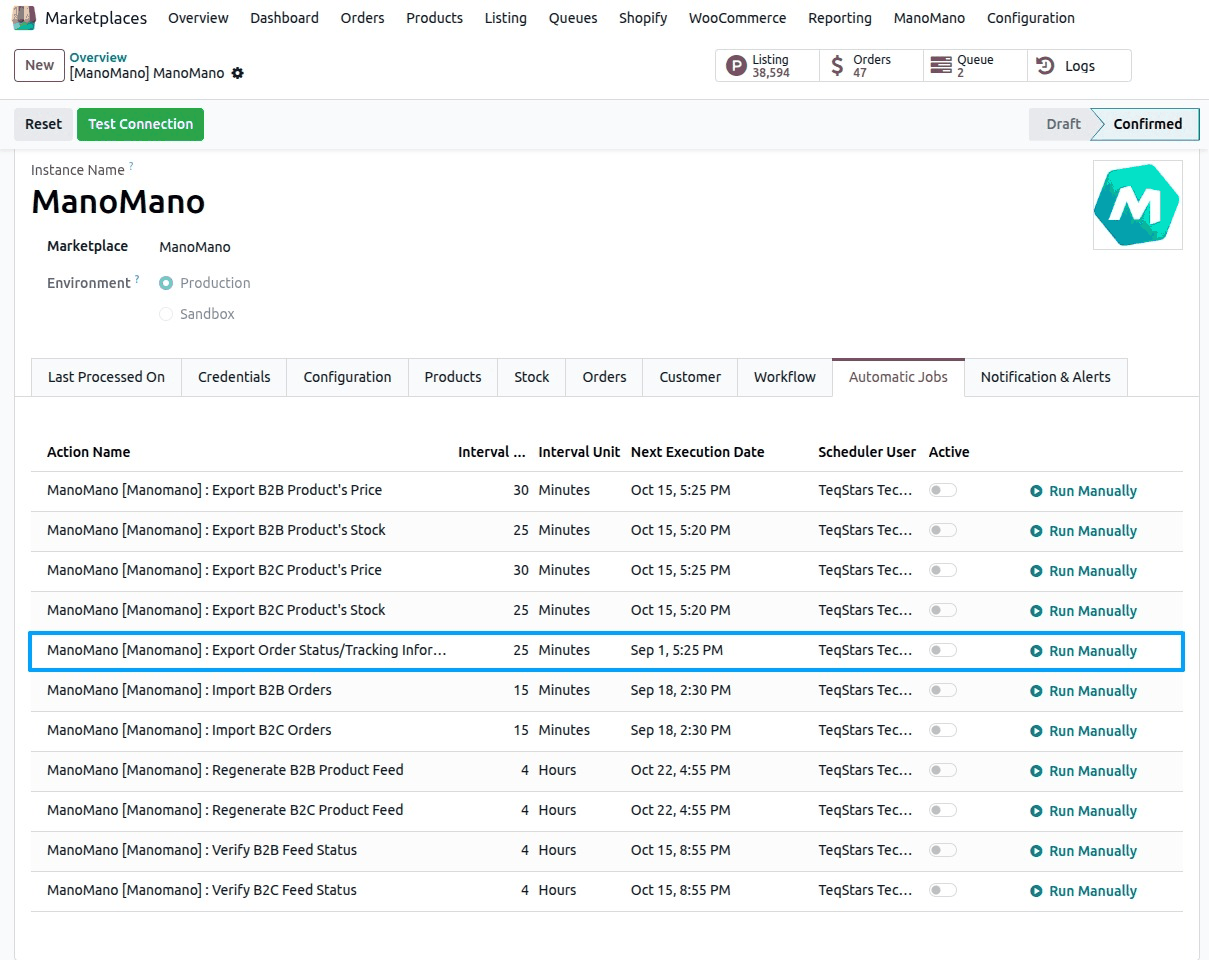Run Export B2B Product's Stock manually

[x=1084, y=531]
